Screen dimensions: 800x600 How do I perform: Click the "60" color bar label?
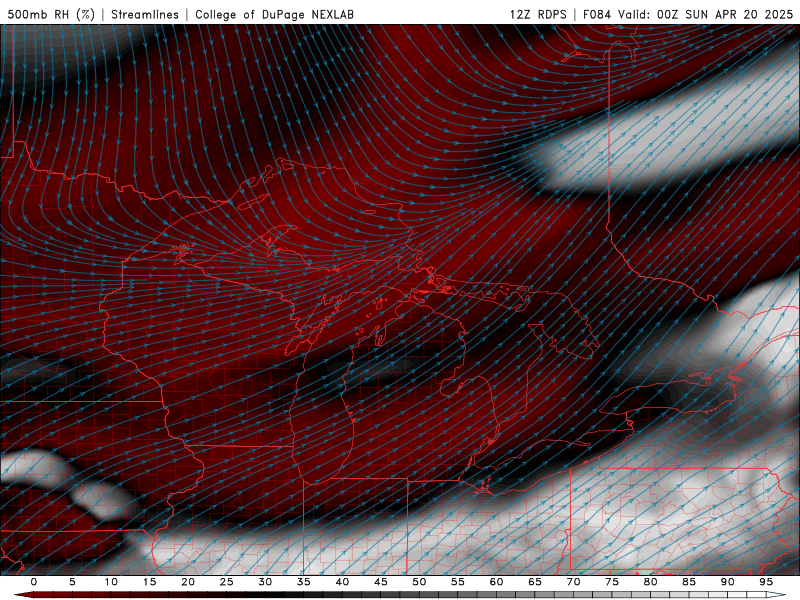[x=496, y=582]
